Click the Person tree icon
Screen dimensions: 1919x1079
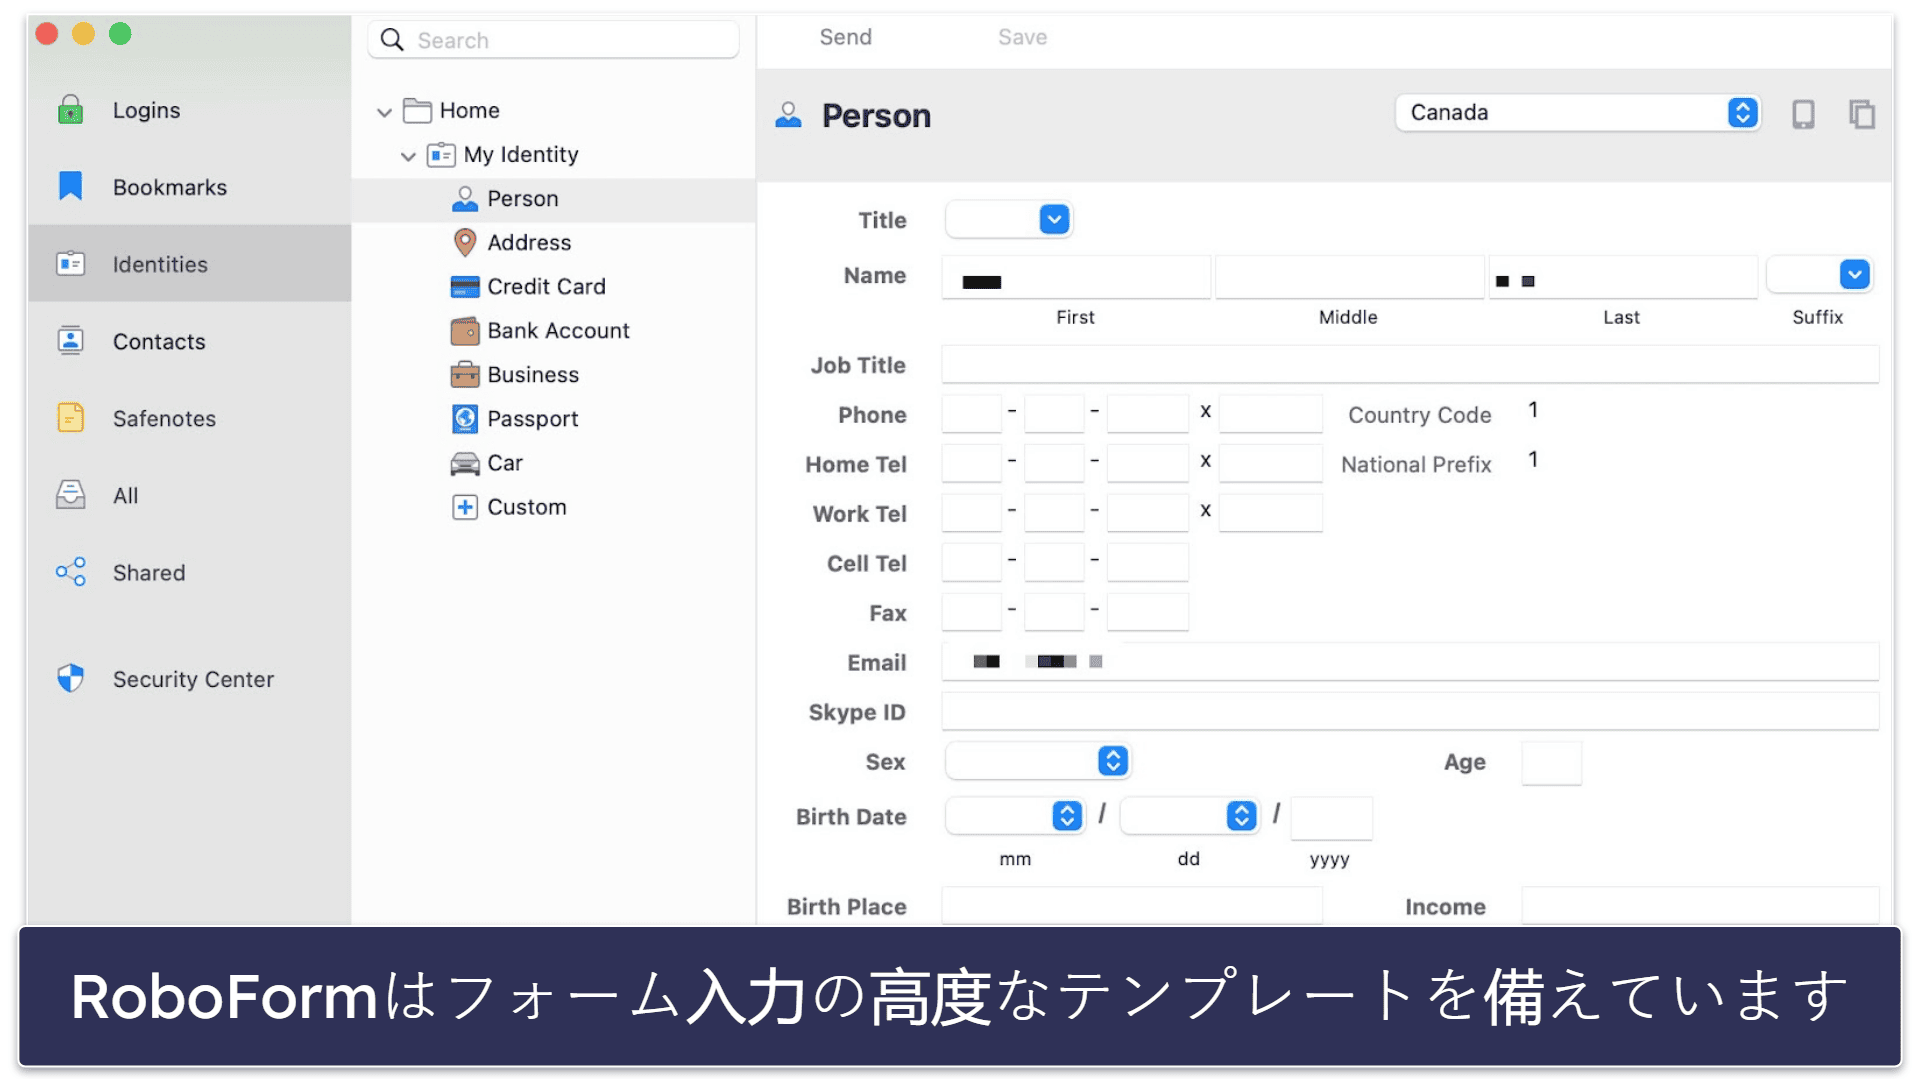(465, 199)
